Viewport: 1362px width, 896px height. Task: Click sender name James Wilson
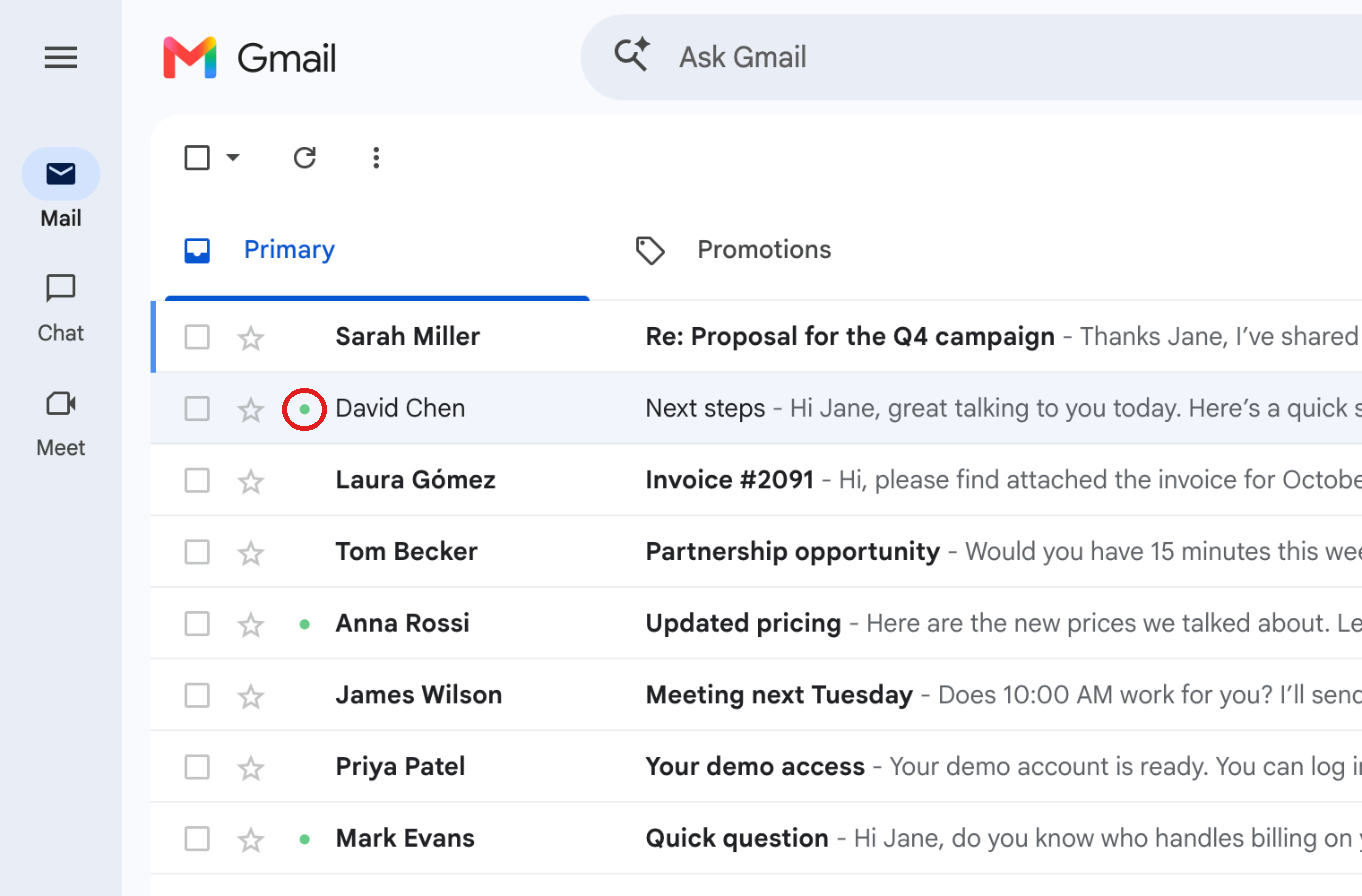[x=419, y=695]
